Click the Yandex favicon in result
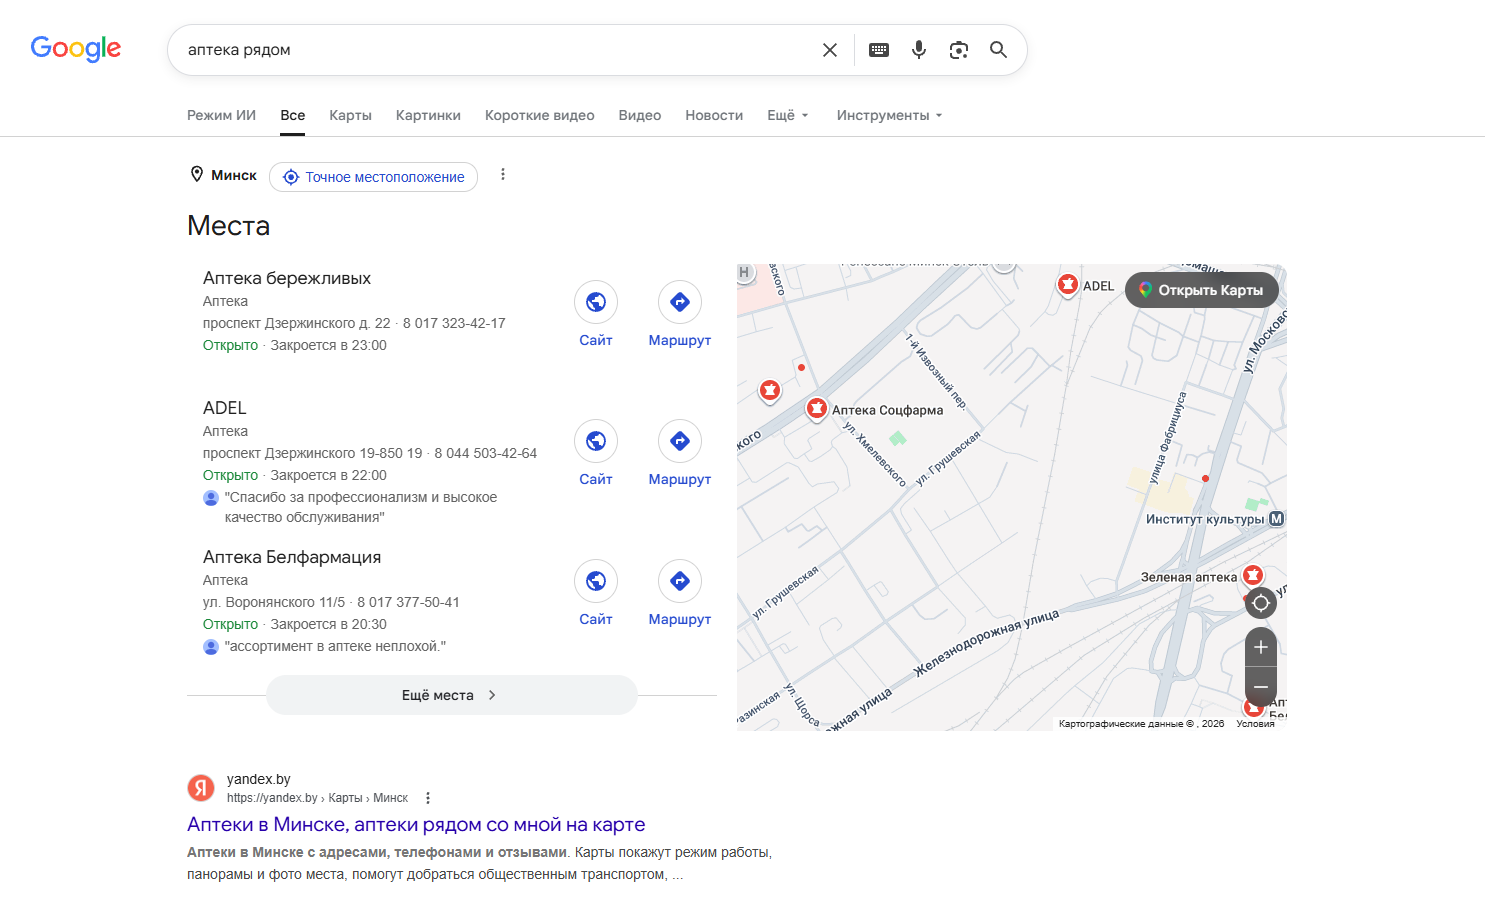Screen dimensions: 1485x908 (201, 788)
